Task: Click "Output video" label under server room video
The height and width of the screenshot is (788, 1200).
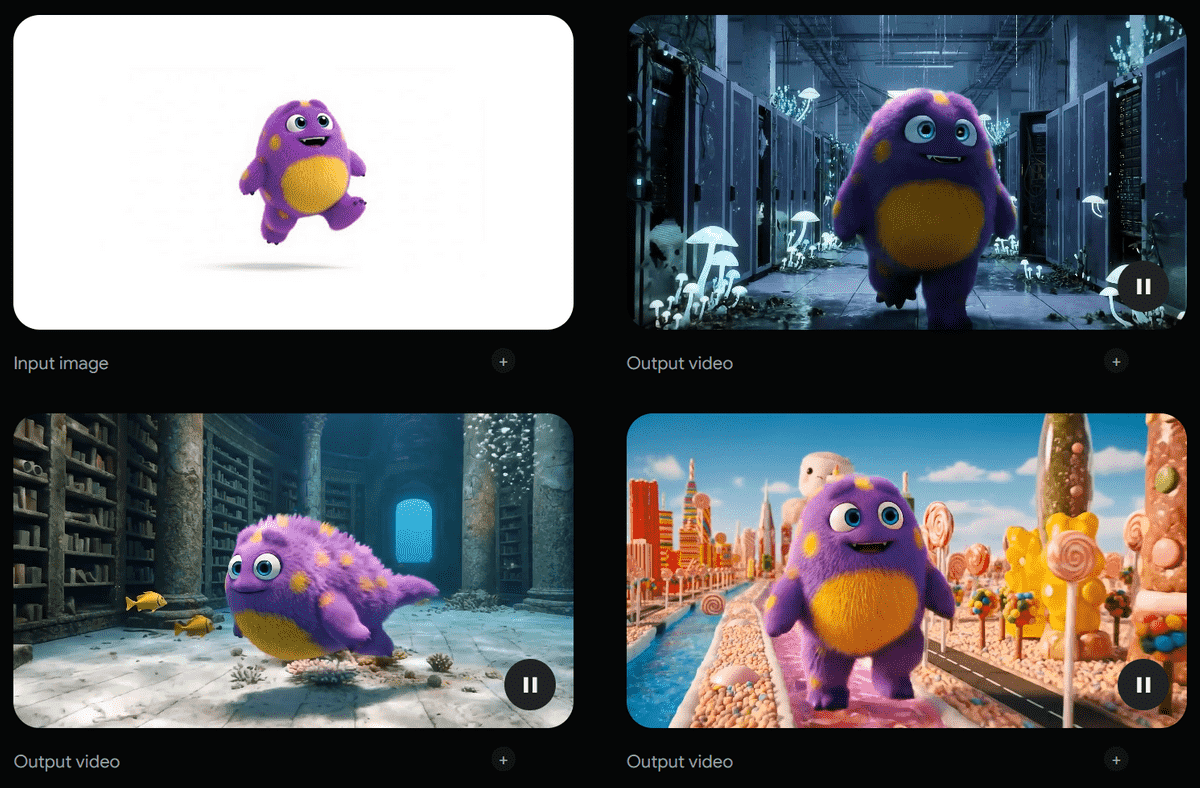Action: coord(680,363)
